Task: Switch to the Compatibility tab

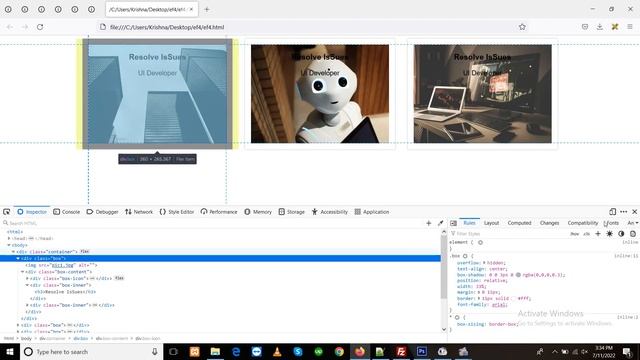Action: 582,223
